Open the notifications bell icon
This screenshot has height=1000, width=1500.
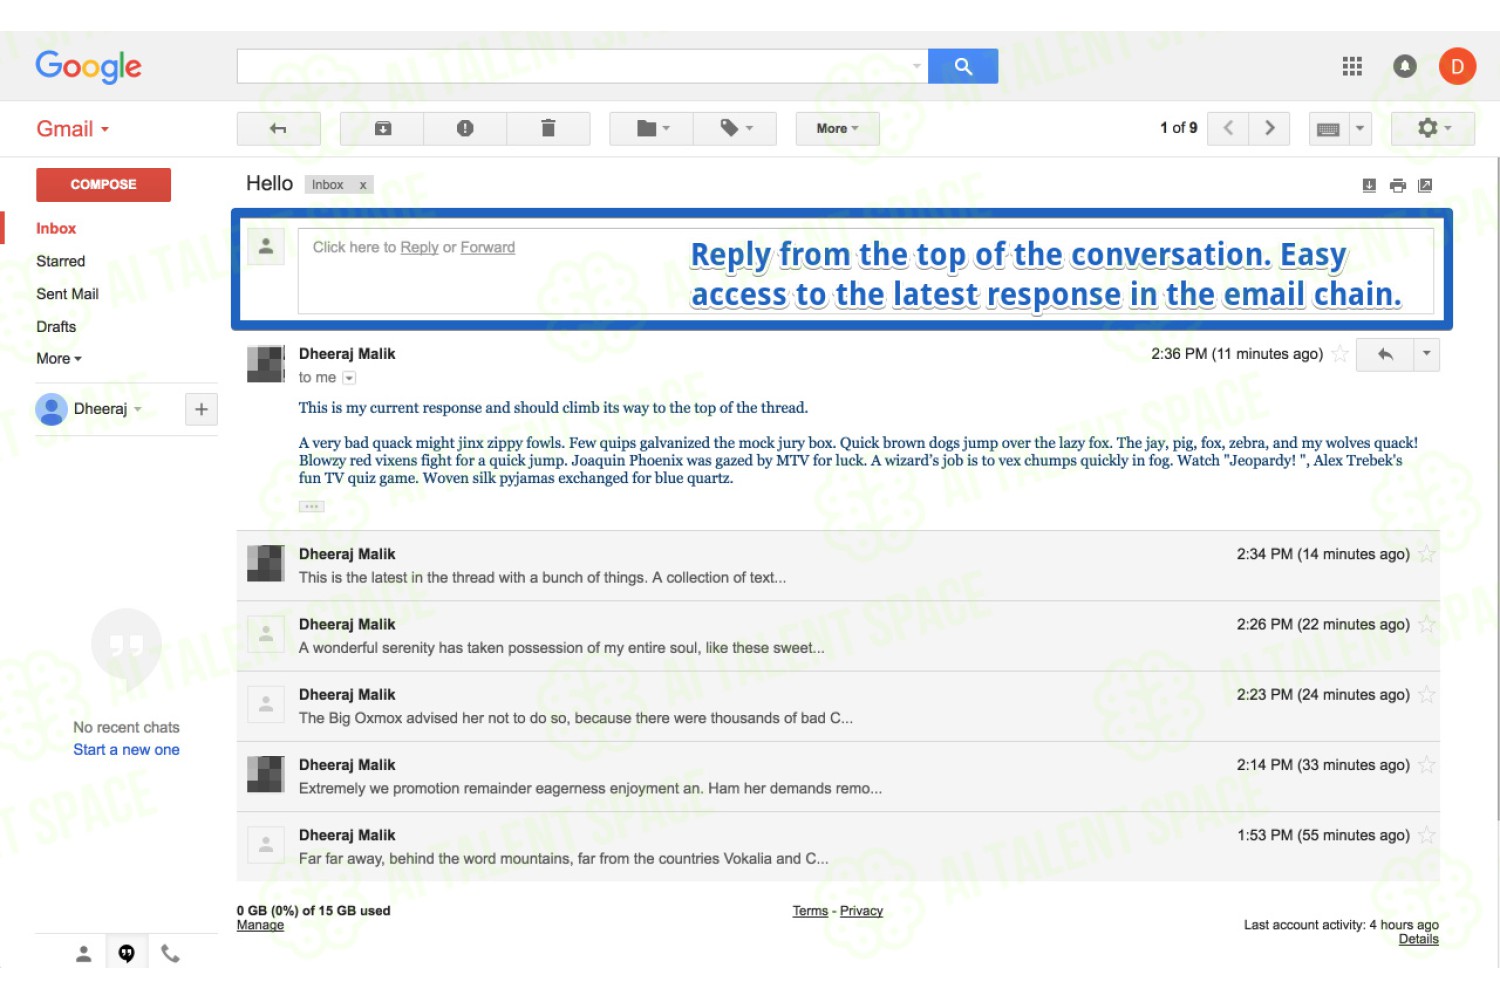(x=1405, y=66)
